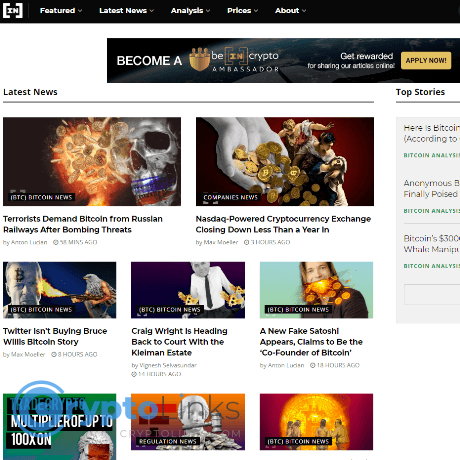Expand the Featured menu chevron
Image resolution: width=460 pixels, height=460 pixels.
(x=80, y=11)
